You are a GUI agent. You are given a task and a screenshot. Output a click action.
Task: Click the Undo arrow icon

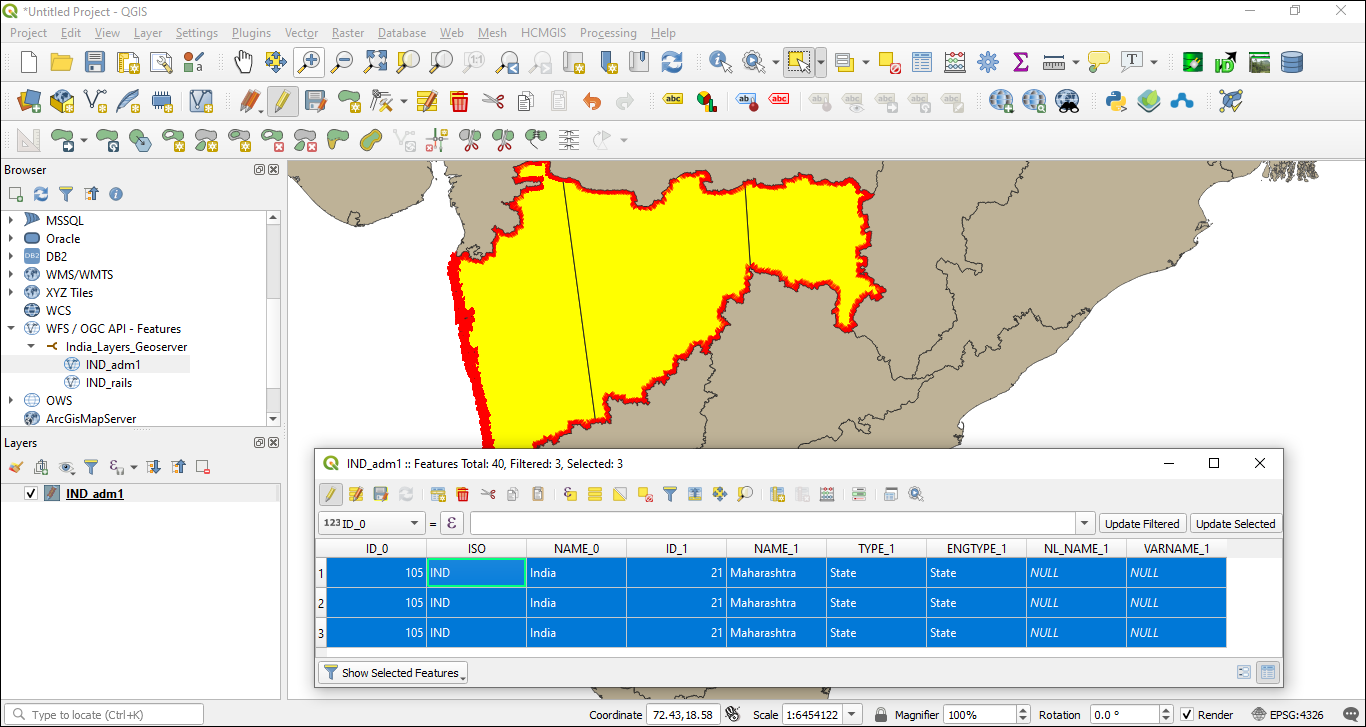tap(592, 101)
